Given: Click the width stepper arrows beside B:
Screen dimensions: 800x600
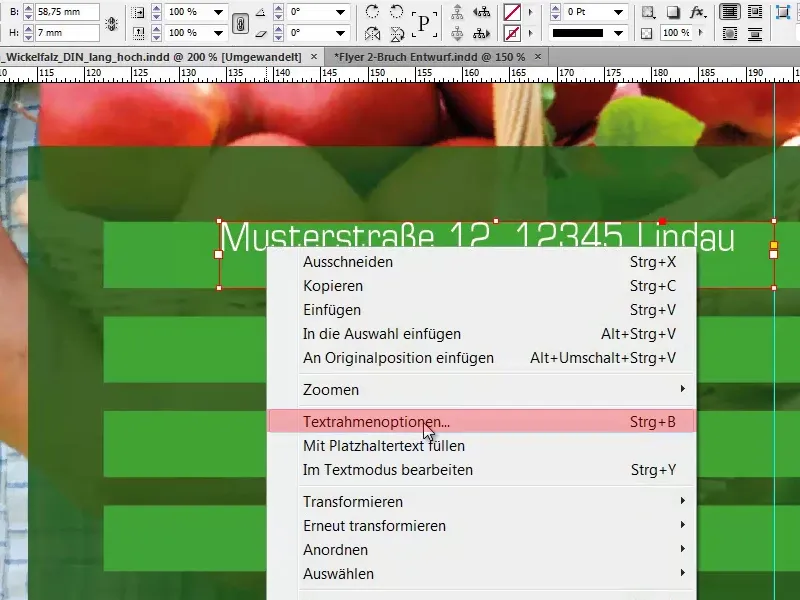Looking at the screenshot, I should coord(29,12).
